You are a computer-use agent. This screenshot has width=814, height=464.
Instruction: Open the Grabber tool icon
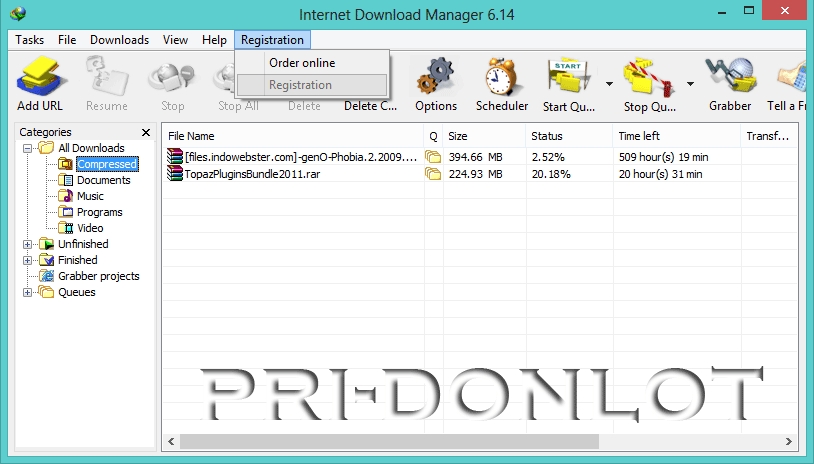[730, 77]
